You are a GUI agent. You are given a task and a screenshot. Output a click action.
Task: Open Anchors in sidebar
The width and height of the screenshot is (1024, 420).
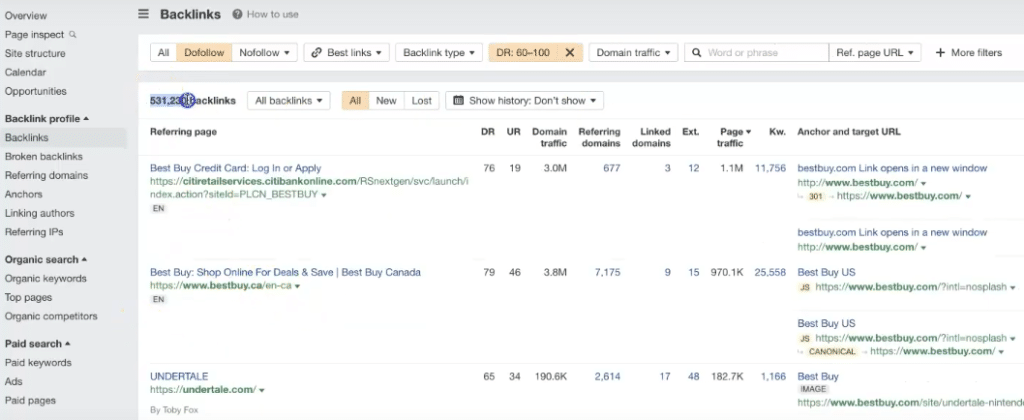[24, 195]
